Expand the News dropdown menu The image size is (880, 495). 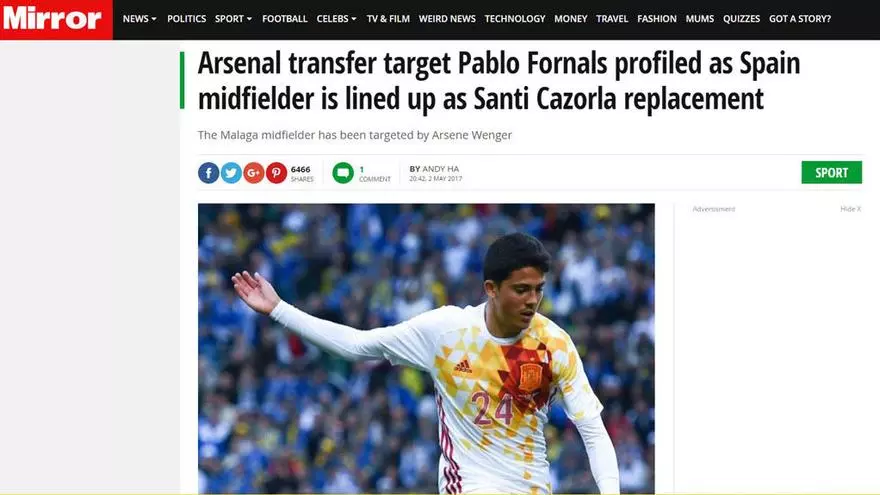[139, 19]
